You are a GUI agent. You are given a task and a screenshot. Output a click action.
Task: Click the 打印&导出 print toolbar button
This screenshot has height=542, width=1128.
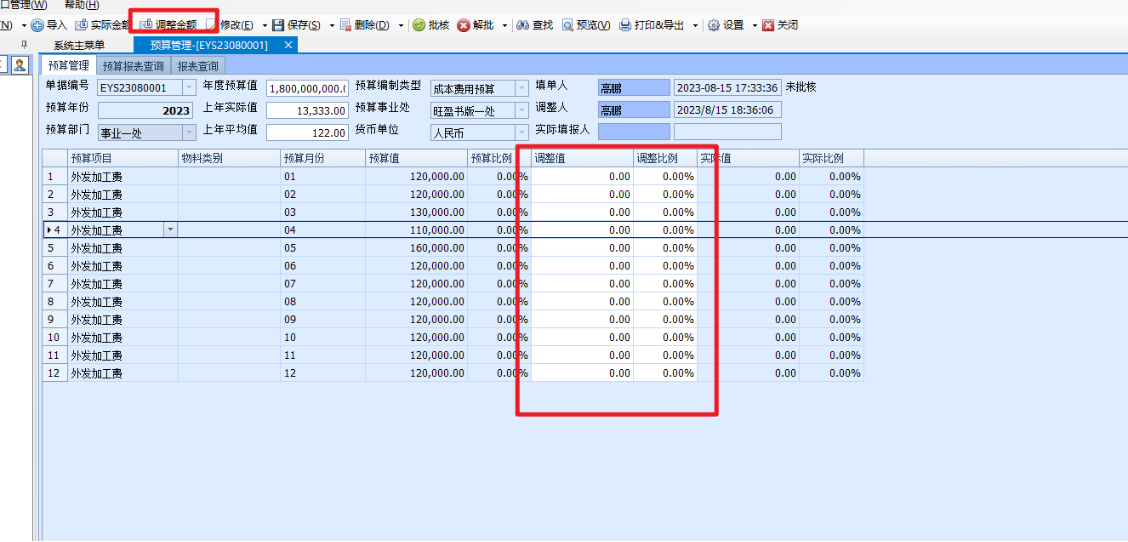pyautogui.click(x=652, y=25)
